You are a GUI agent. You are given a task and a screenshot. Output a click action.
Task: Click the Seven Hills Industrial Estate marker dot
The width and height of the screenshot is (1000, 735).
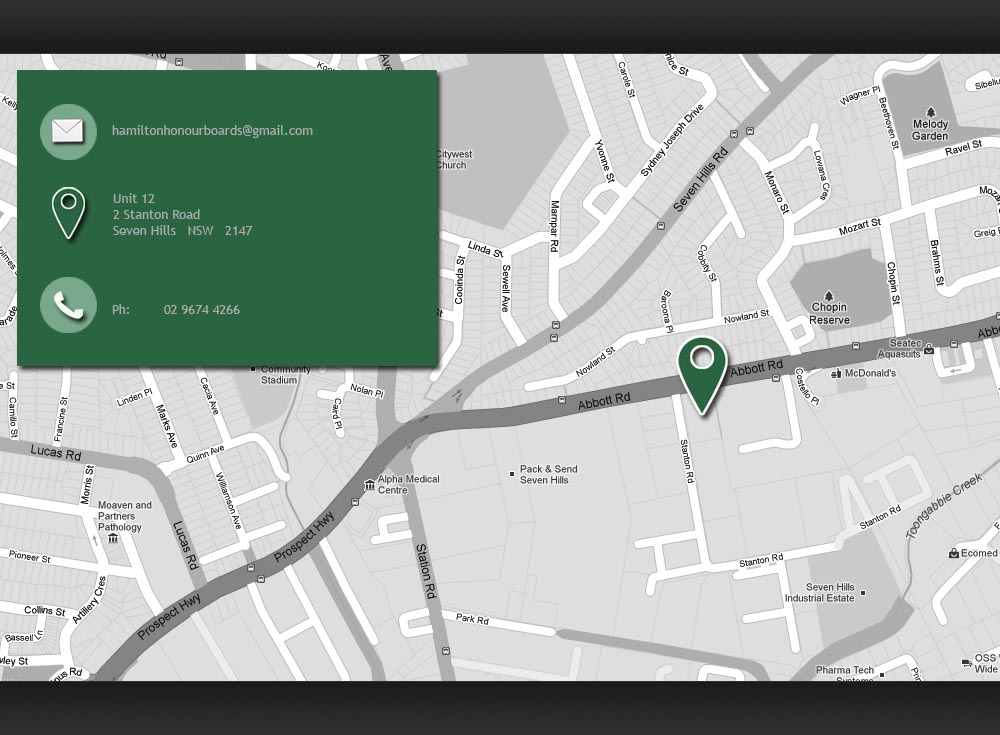863,593
